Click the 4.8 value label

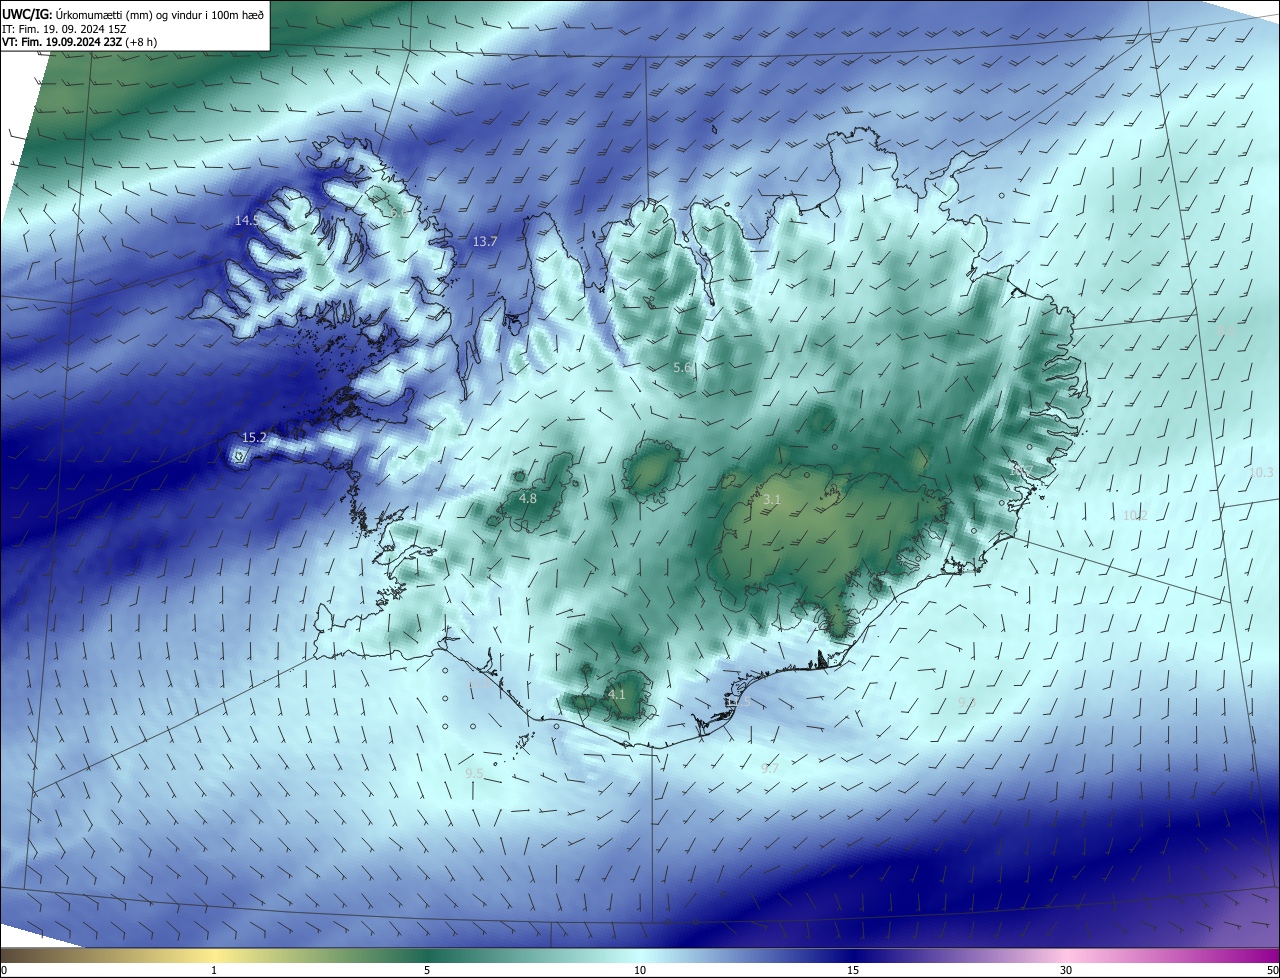point(528,498)
